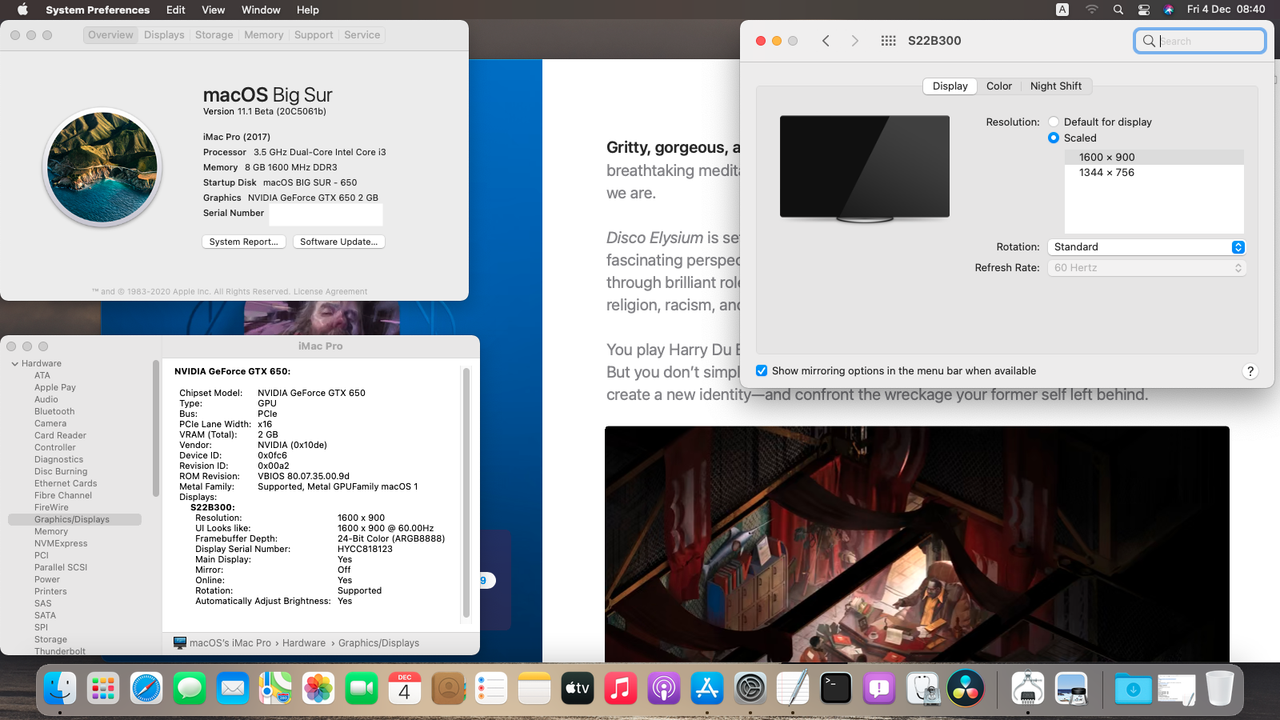Open Refresh Rate 60 Hertz dropdown
This screenshot has width=1280, height=720.
pos(1146,268)
